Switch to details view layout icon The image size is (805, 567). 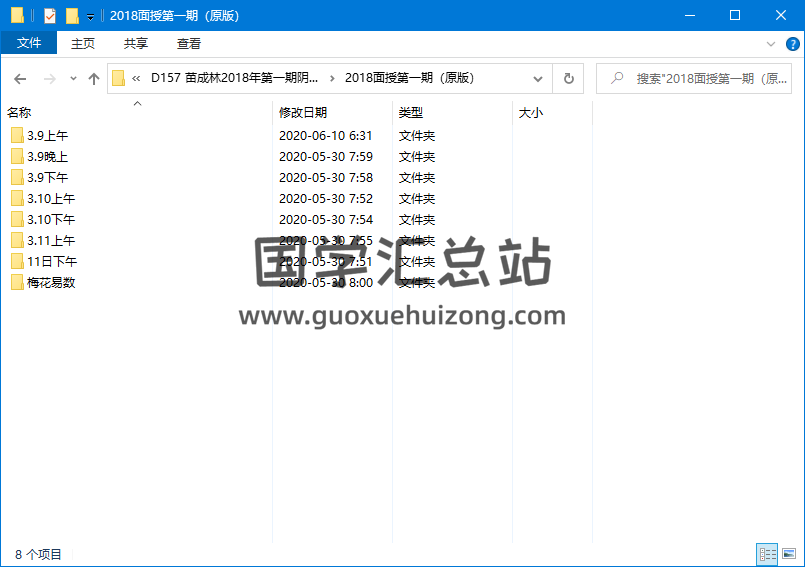(x=767, y=554)
